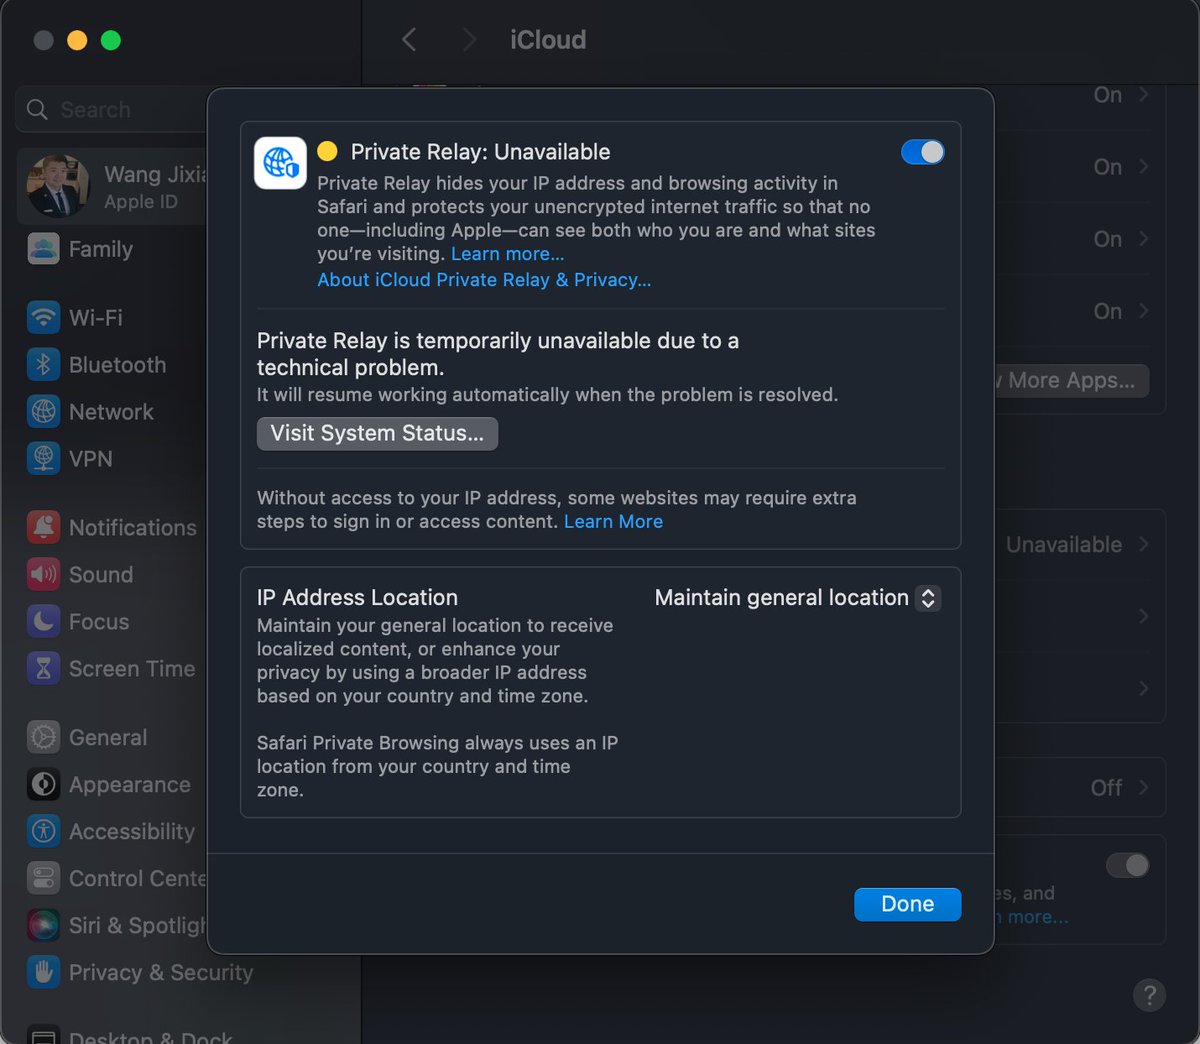Open Notifications settings icon

[43, 527]
